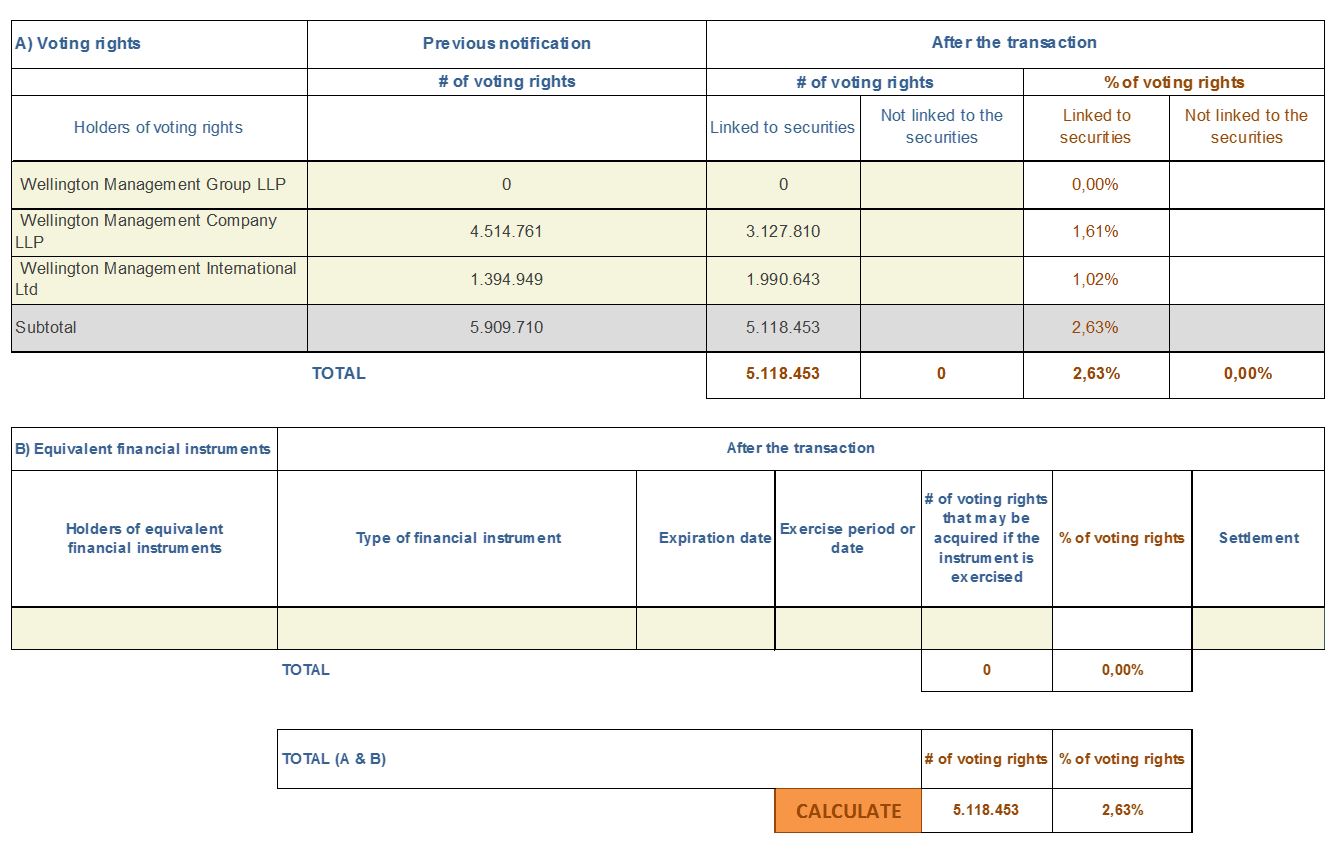Select the empty exercise period or date cell
The height and width of the screenshot is (851, 1337).
(x=848, y=628)
